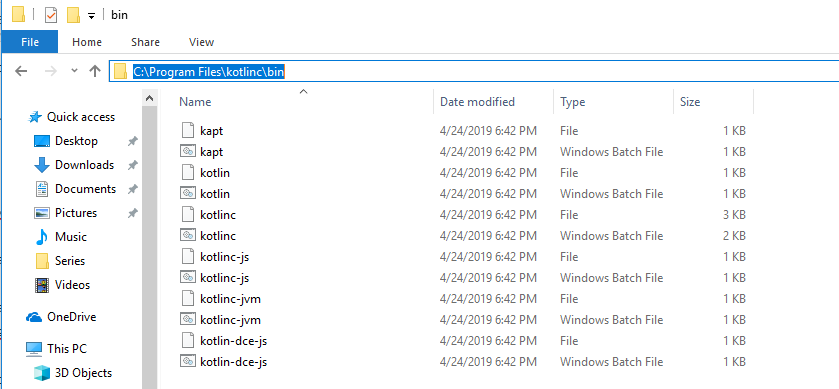This screenshot has height=389, width=839.
Task: Select the kapt plain file icon
Action: (x=187, y=131)
